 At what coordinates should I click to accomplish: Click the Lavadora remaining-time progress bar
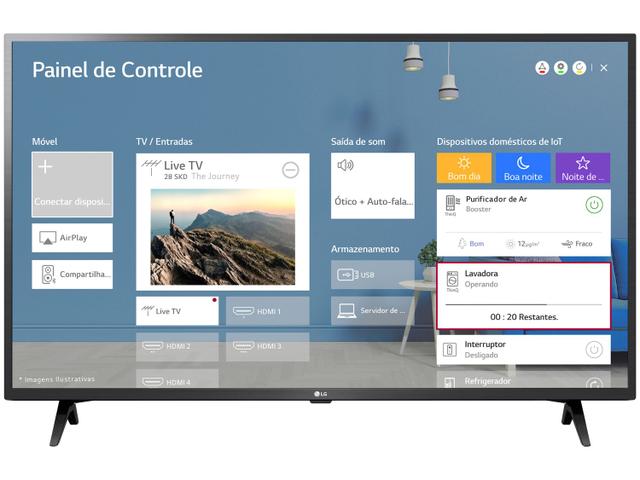pyautogui.click(x=523, y=303)
